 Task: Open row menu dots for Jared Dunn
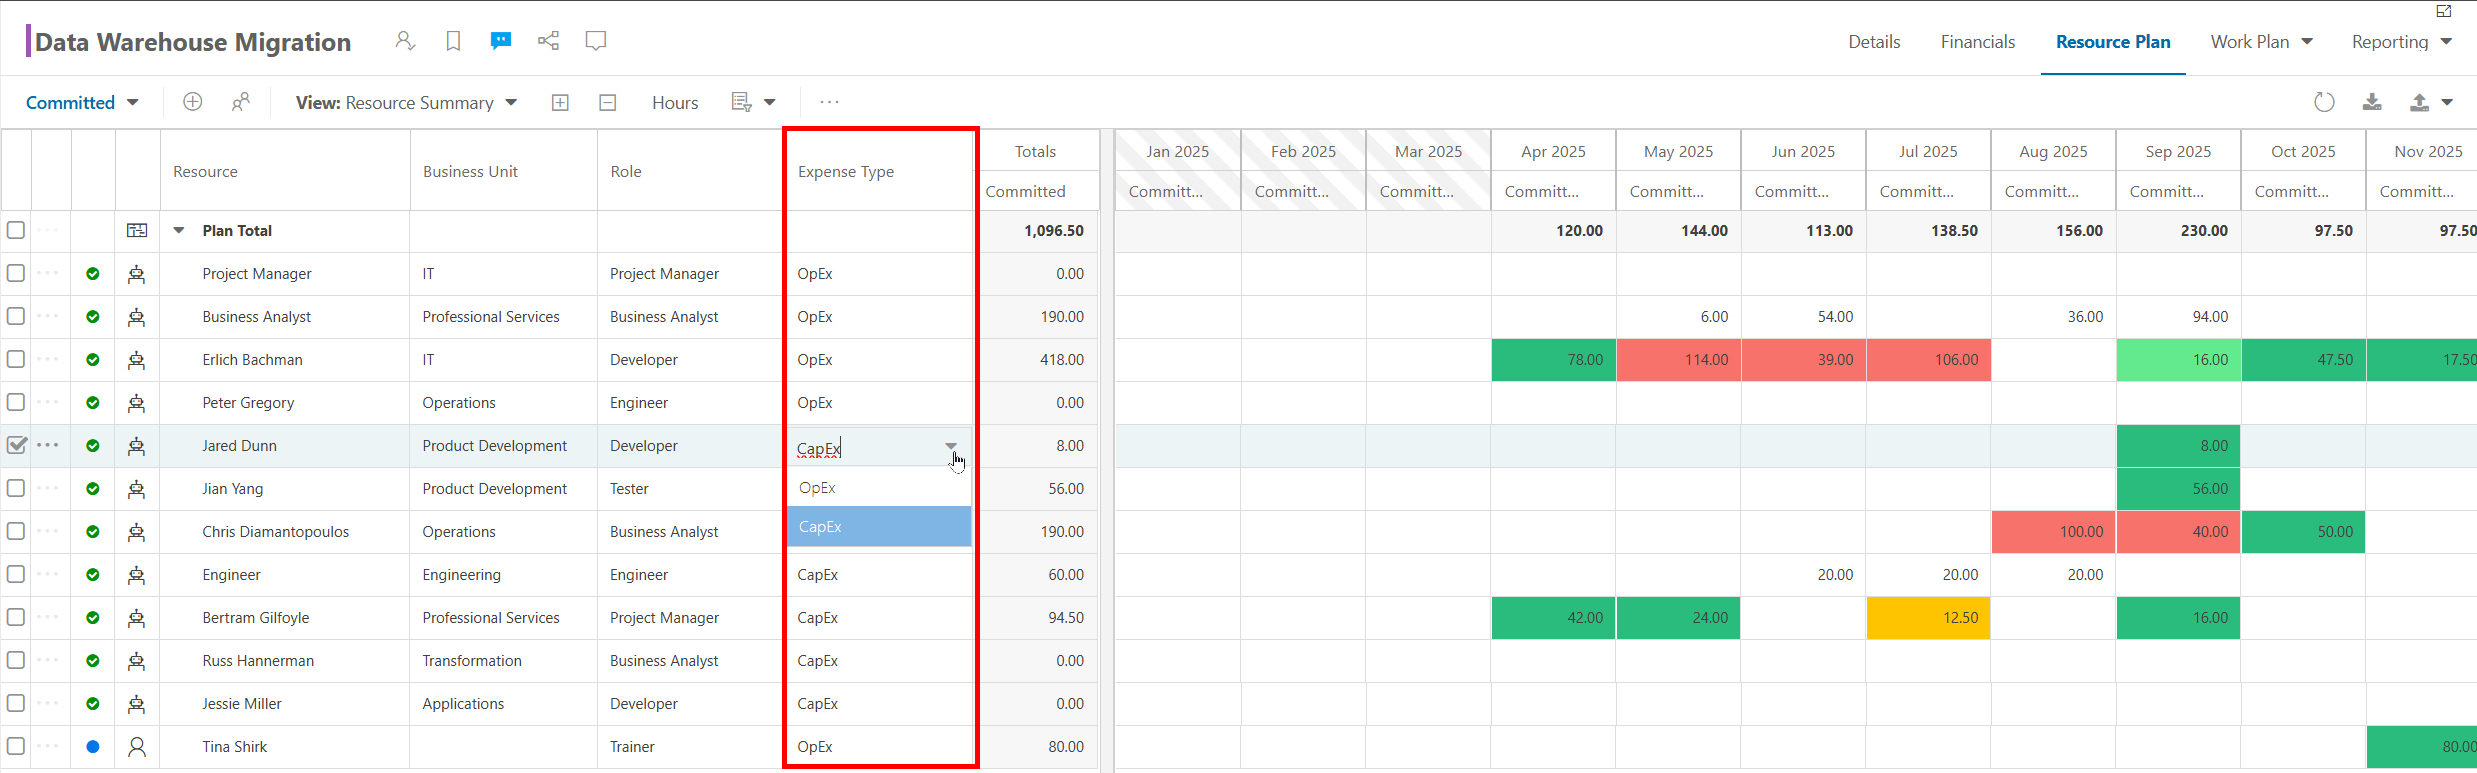pyautogui.click(x=48, y=445)
